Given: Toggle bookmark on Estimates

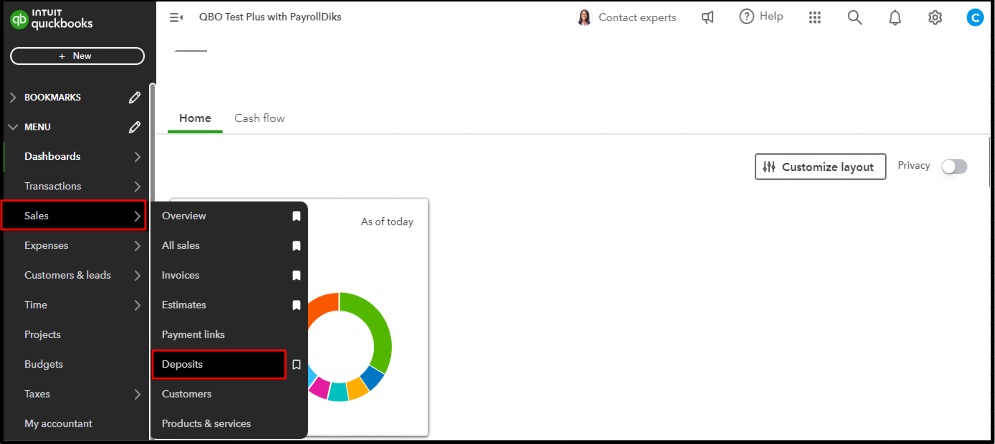Looking at the screenshot, I should point(296,306).
